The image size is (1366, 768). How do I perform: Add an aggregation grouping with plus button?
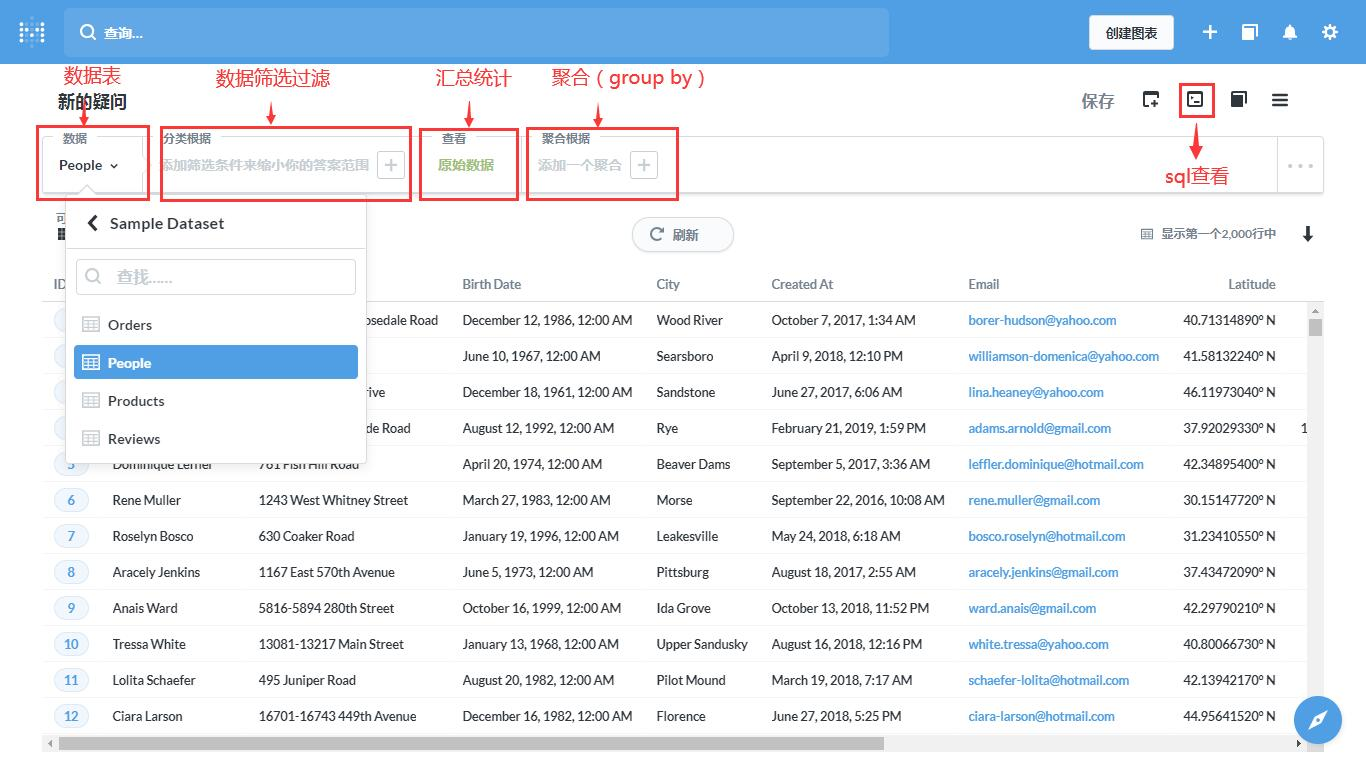pyautogui.click(x=644, y=165)
